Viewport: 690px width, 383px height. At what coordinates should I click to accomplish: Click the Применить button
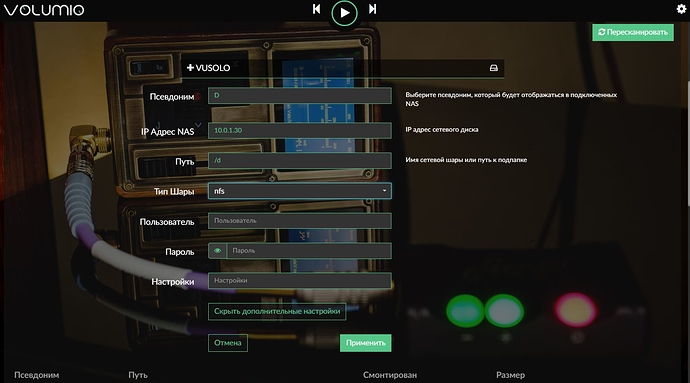pyautogui.click(x=366, y=343)
